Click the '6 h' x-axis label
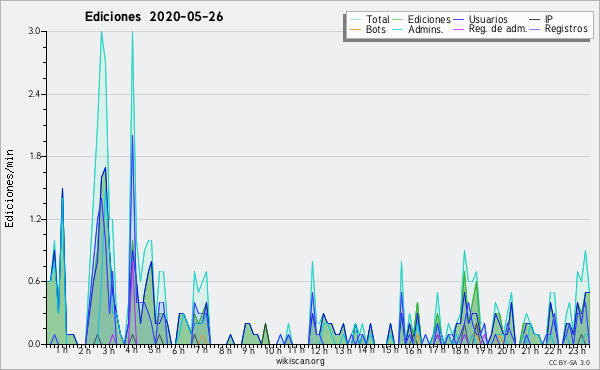This screenshot has height=370, width=600. pos(178,350)
